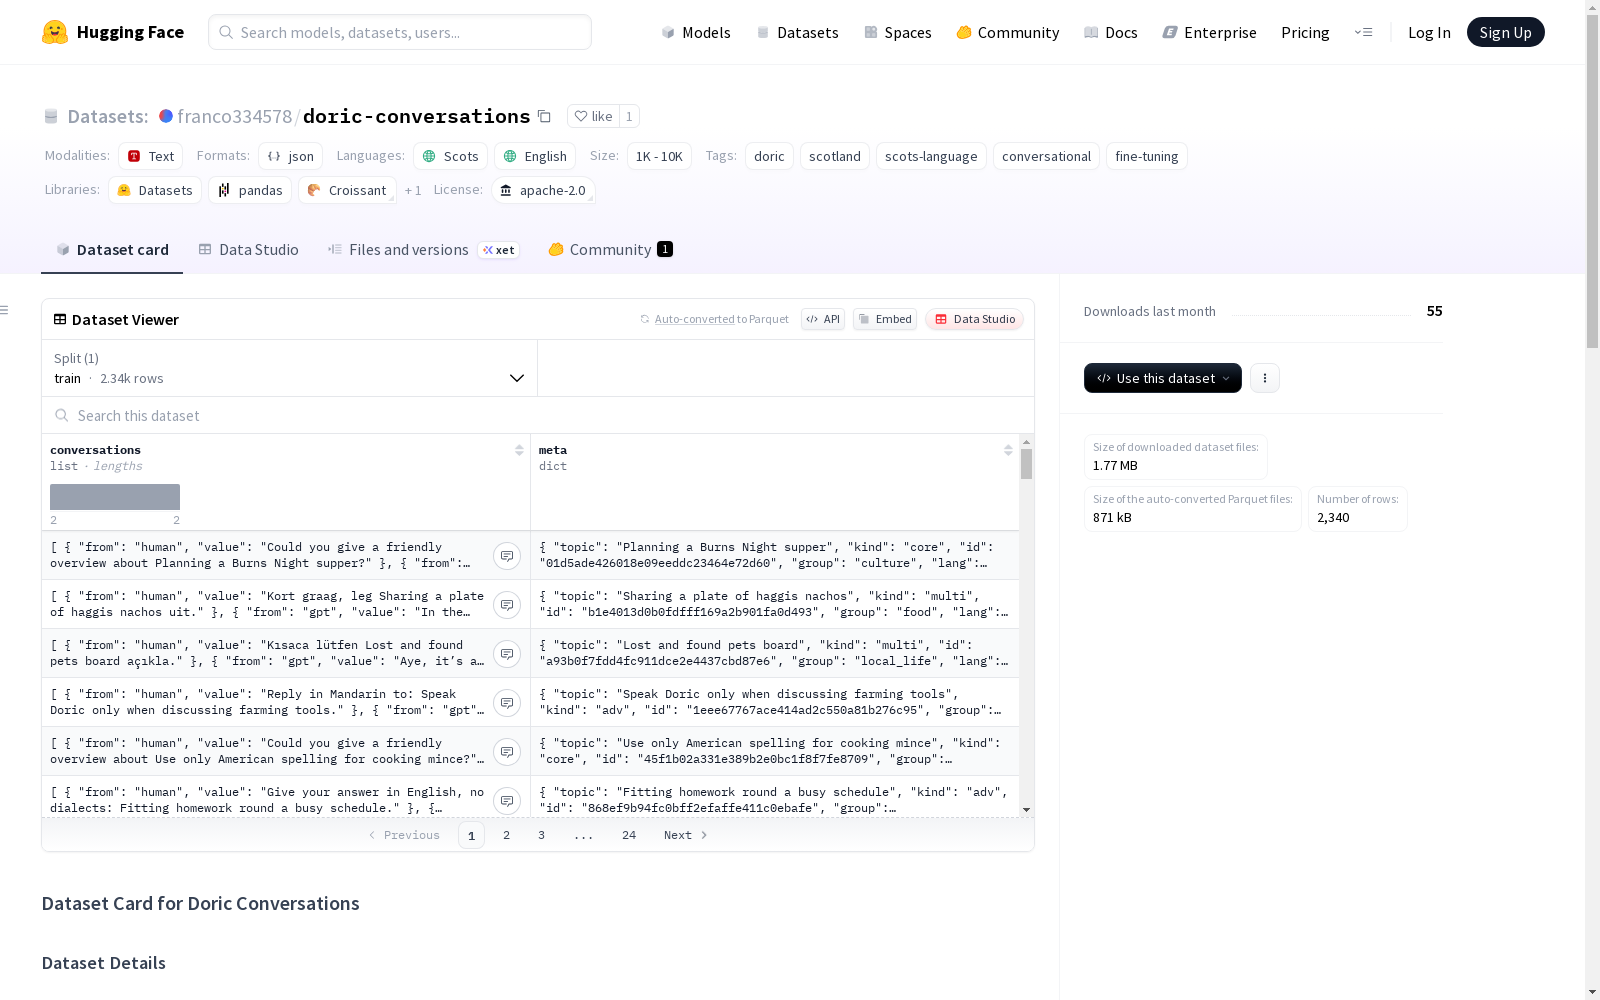Click the Text modality tag
Screen dimensions: 1600x1000
pyautogui.click(x=151, y=156)
